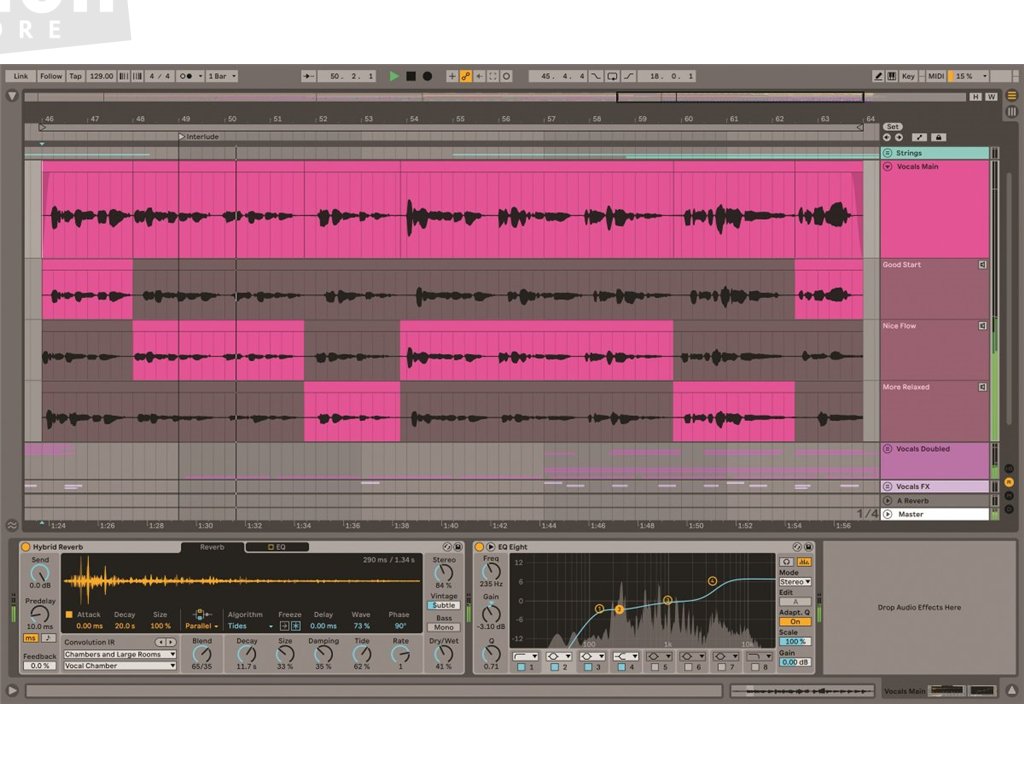Click the Stop button in transport
This screenshot has width=1024, height=768.
tap(411, 76)
